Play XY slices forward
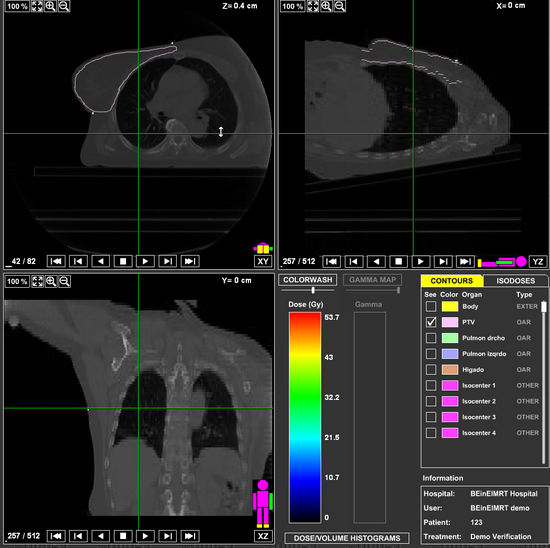This screenshot has height=548, width=550. click(x=145, y=261)
